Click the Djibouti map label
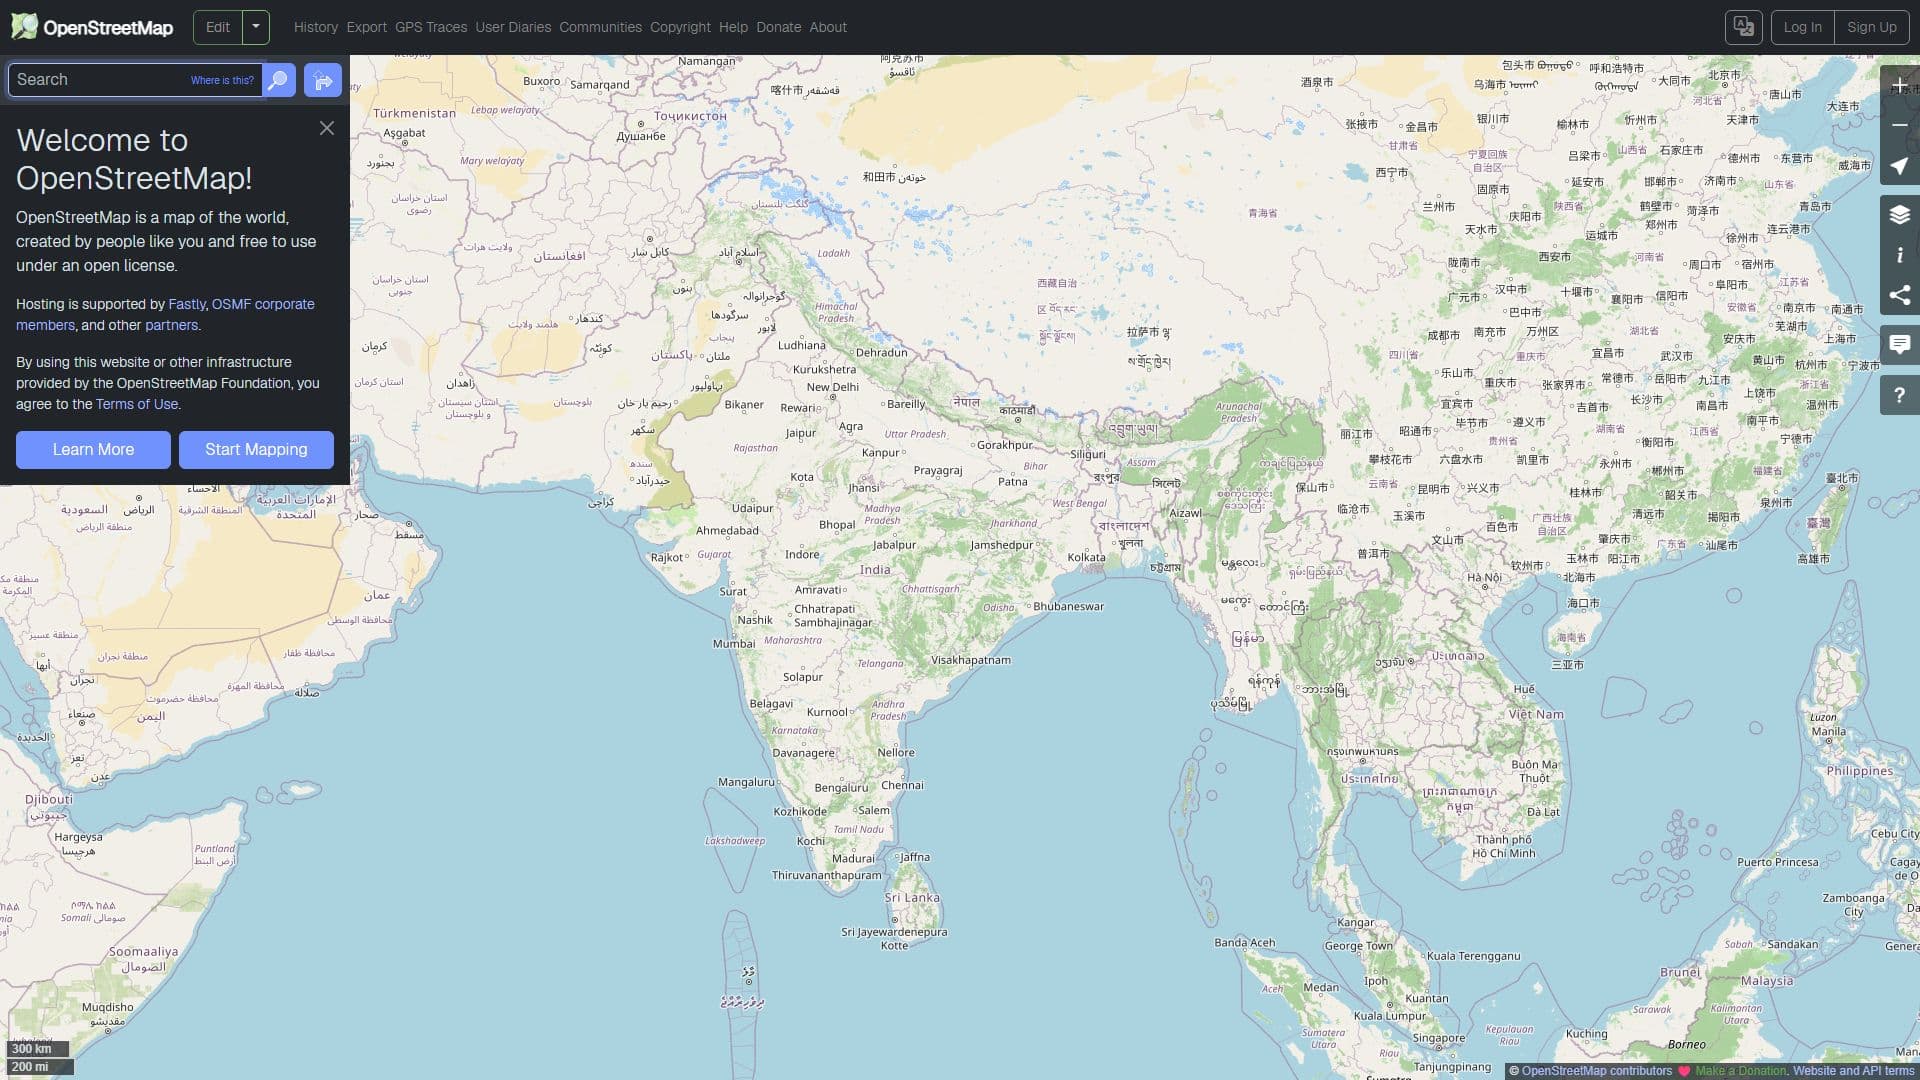This screenshot has width=1920, height=1080. pyautogui.click(x=49, y=799)
